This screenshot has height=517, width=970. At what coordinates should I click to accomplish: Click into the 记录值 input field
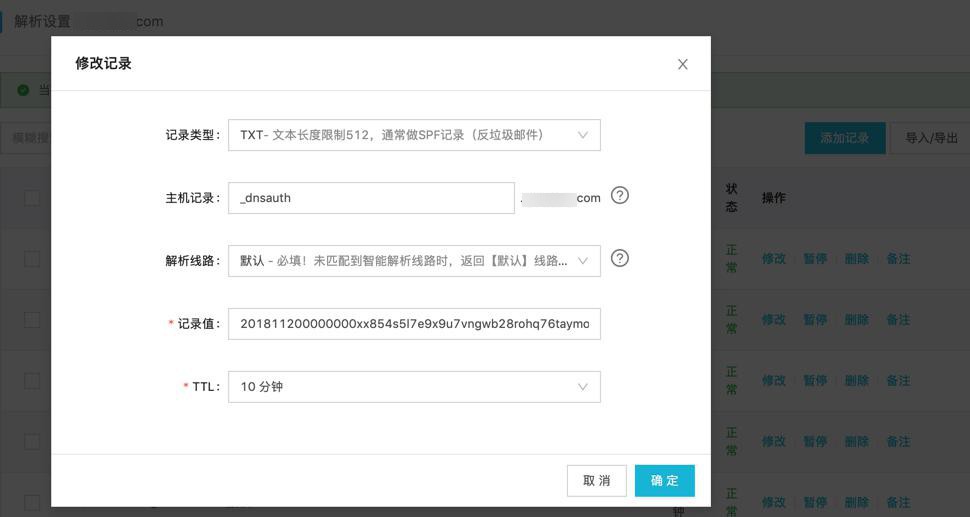pos(414,323)
